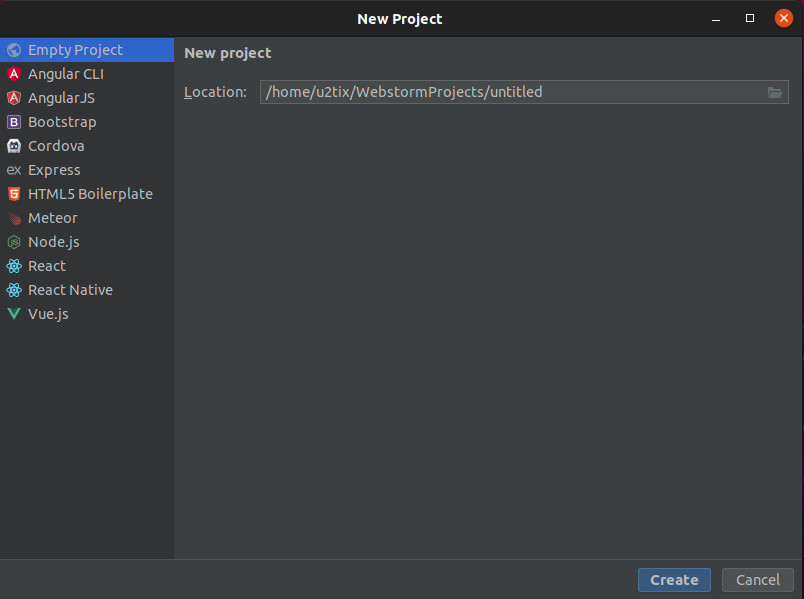Click the Bootstrap icon in the sidebar
The image size is (804, 599).
tap(13, 122)
